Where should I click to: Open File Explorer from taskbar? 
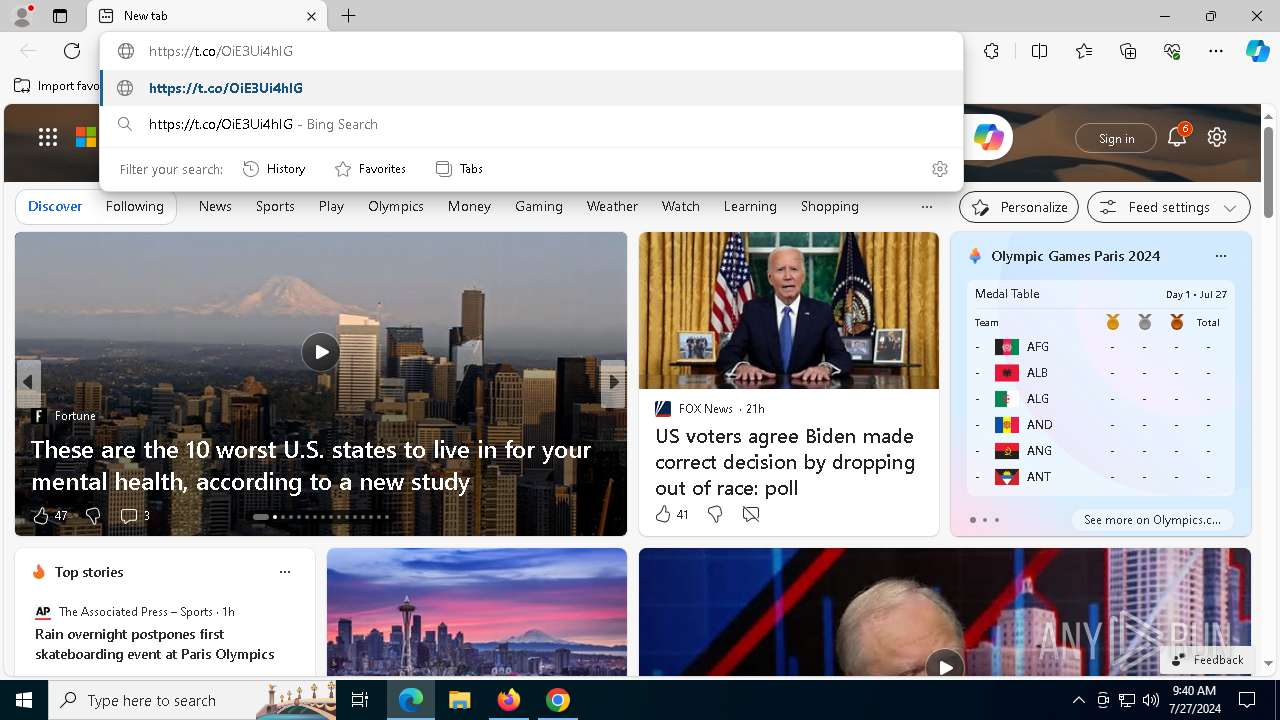(x=459, y=700)
